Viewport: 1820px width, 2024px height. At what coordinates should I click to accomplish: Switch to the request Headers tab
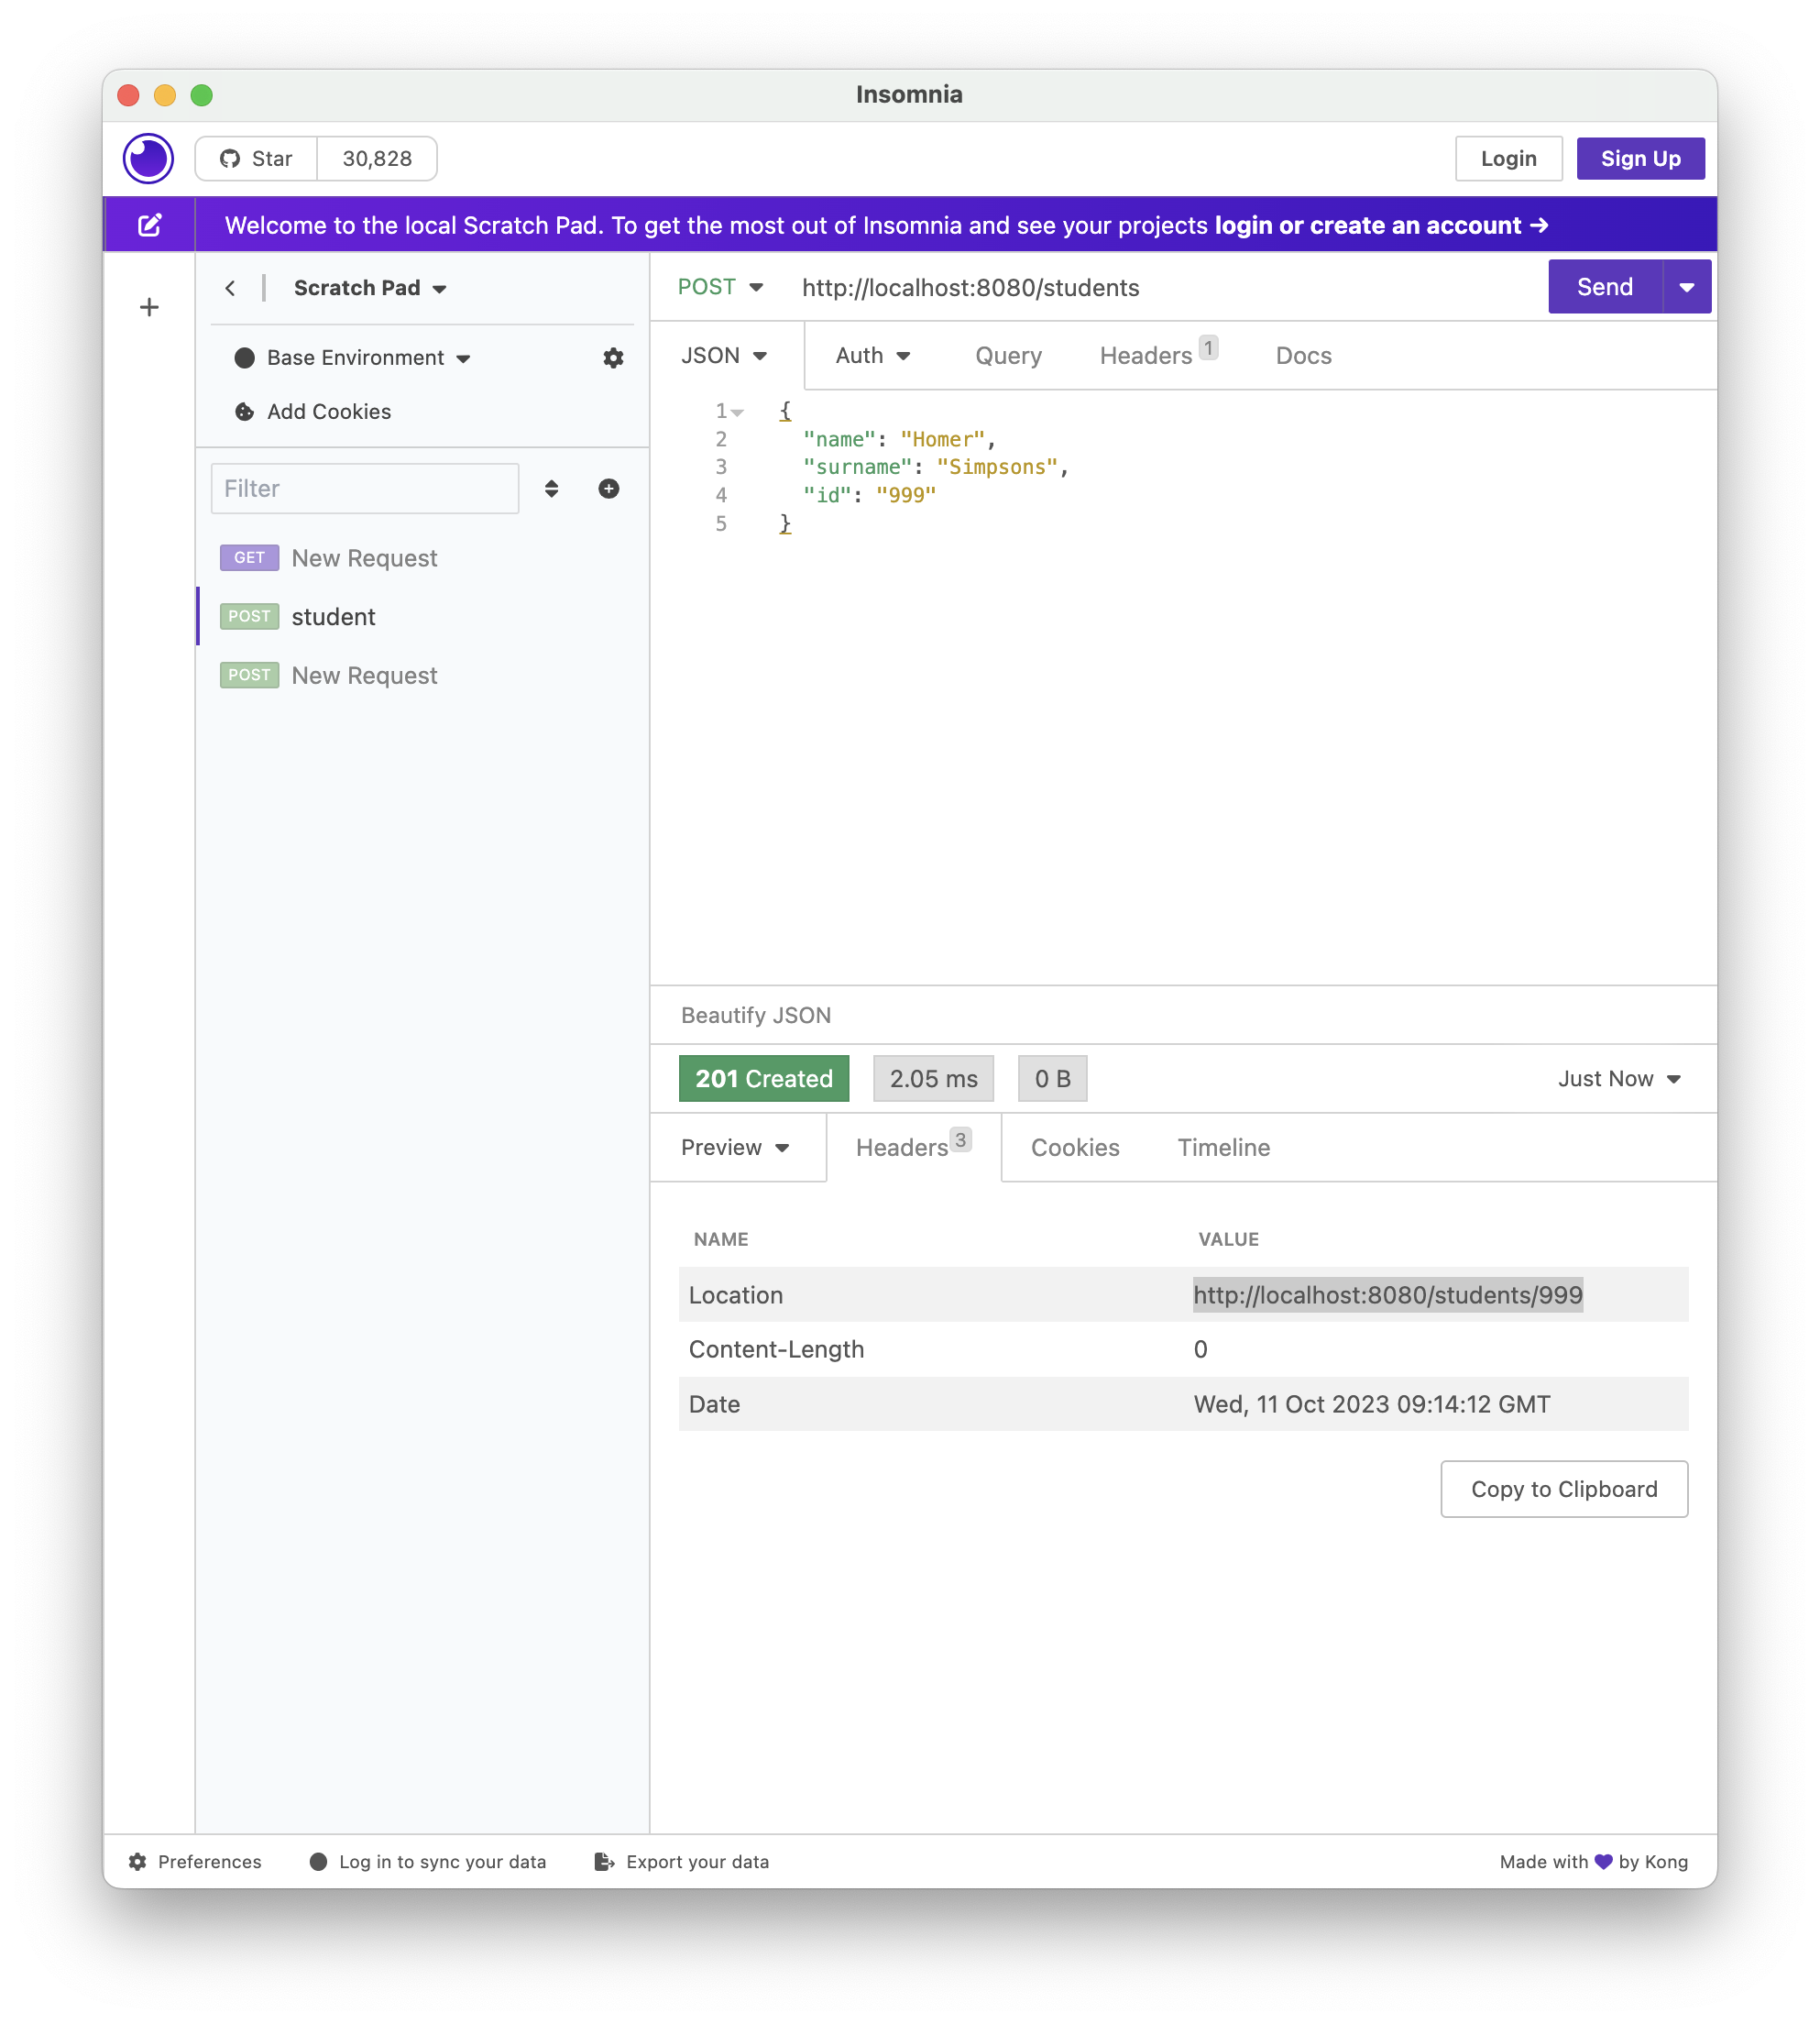1158,354
